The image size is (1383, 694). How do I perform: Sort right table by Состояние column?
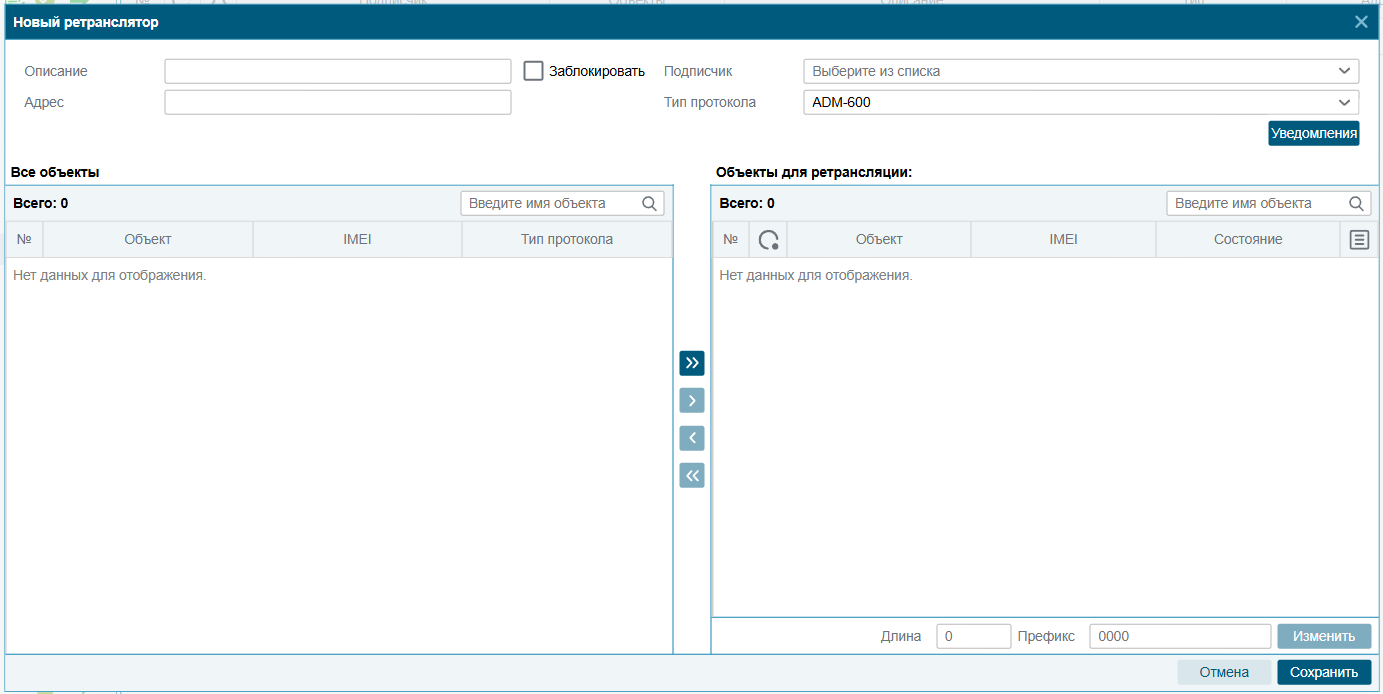pos(1248,239)
